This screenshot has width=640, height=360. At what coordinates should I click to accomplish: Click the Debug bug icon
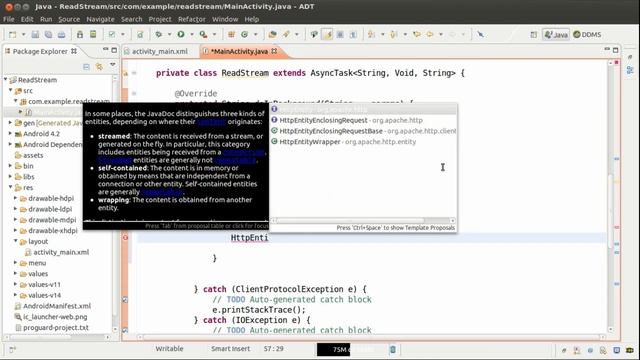coord(159,35)
